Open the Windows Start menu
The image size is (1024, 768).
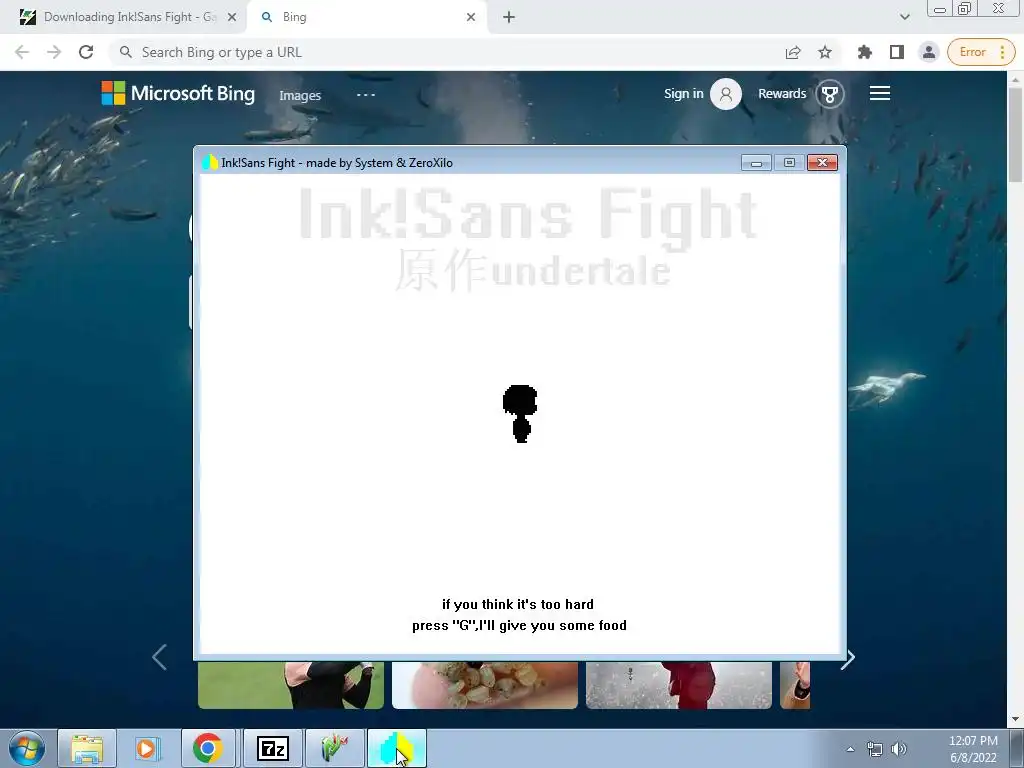coord(27,748)
